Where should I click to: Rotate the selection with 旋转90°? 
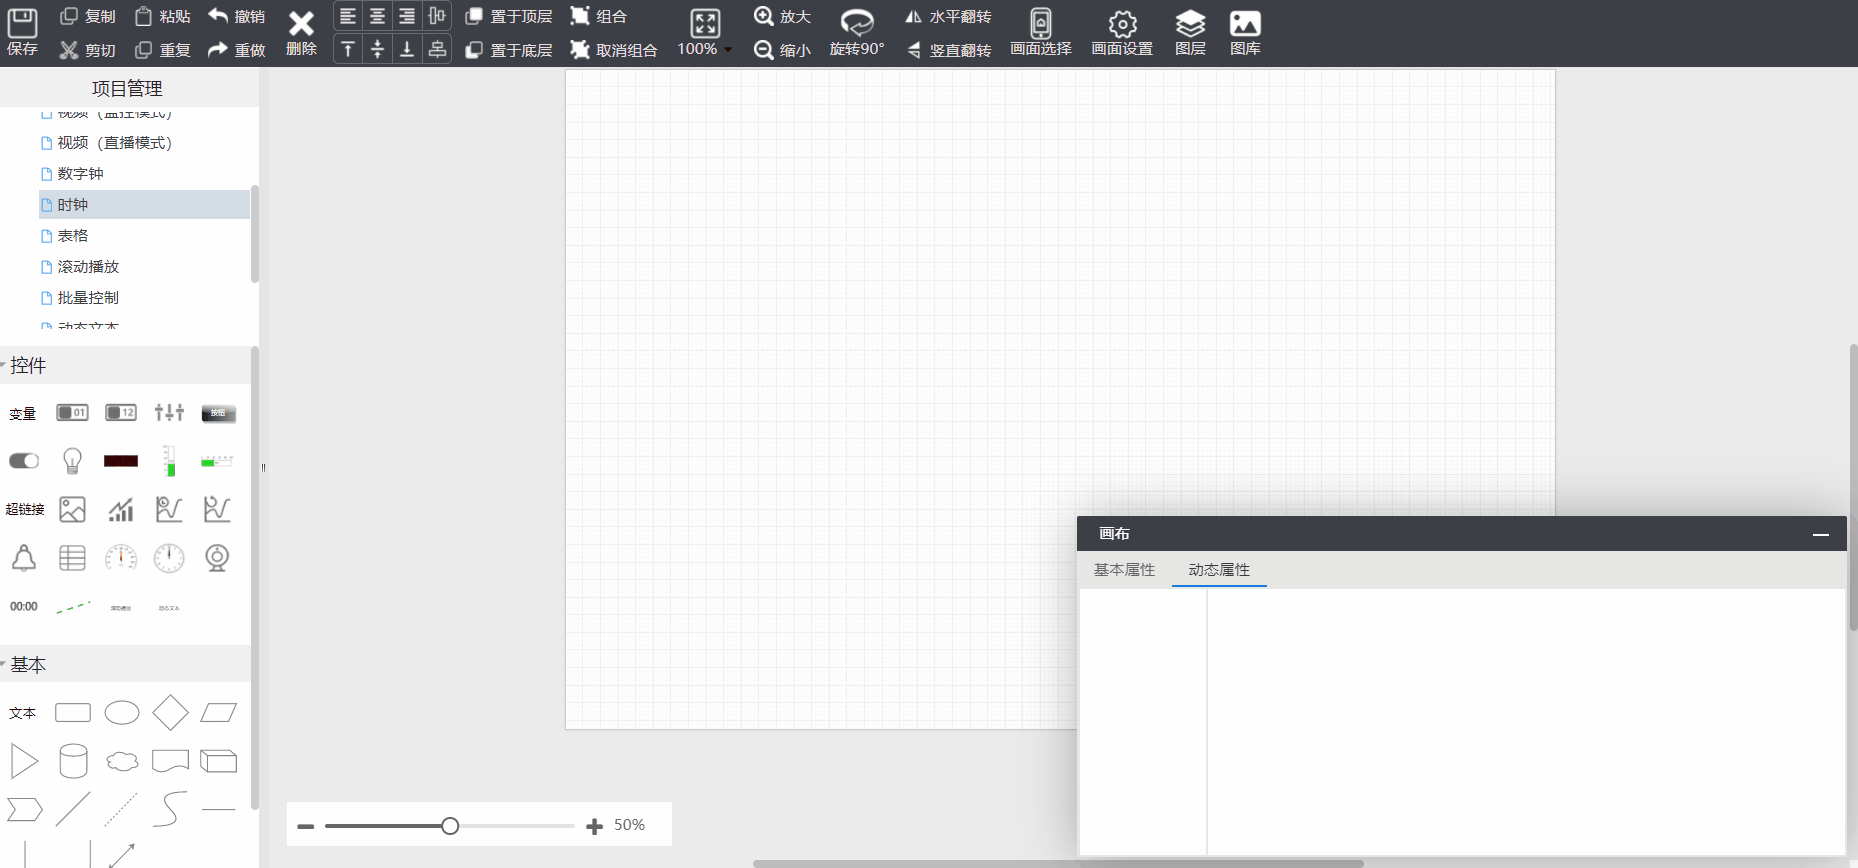[x=856, y=32]
